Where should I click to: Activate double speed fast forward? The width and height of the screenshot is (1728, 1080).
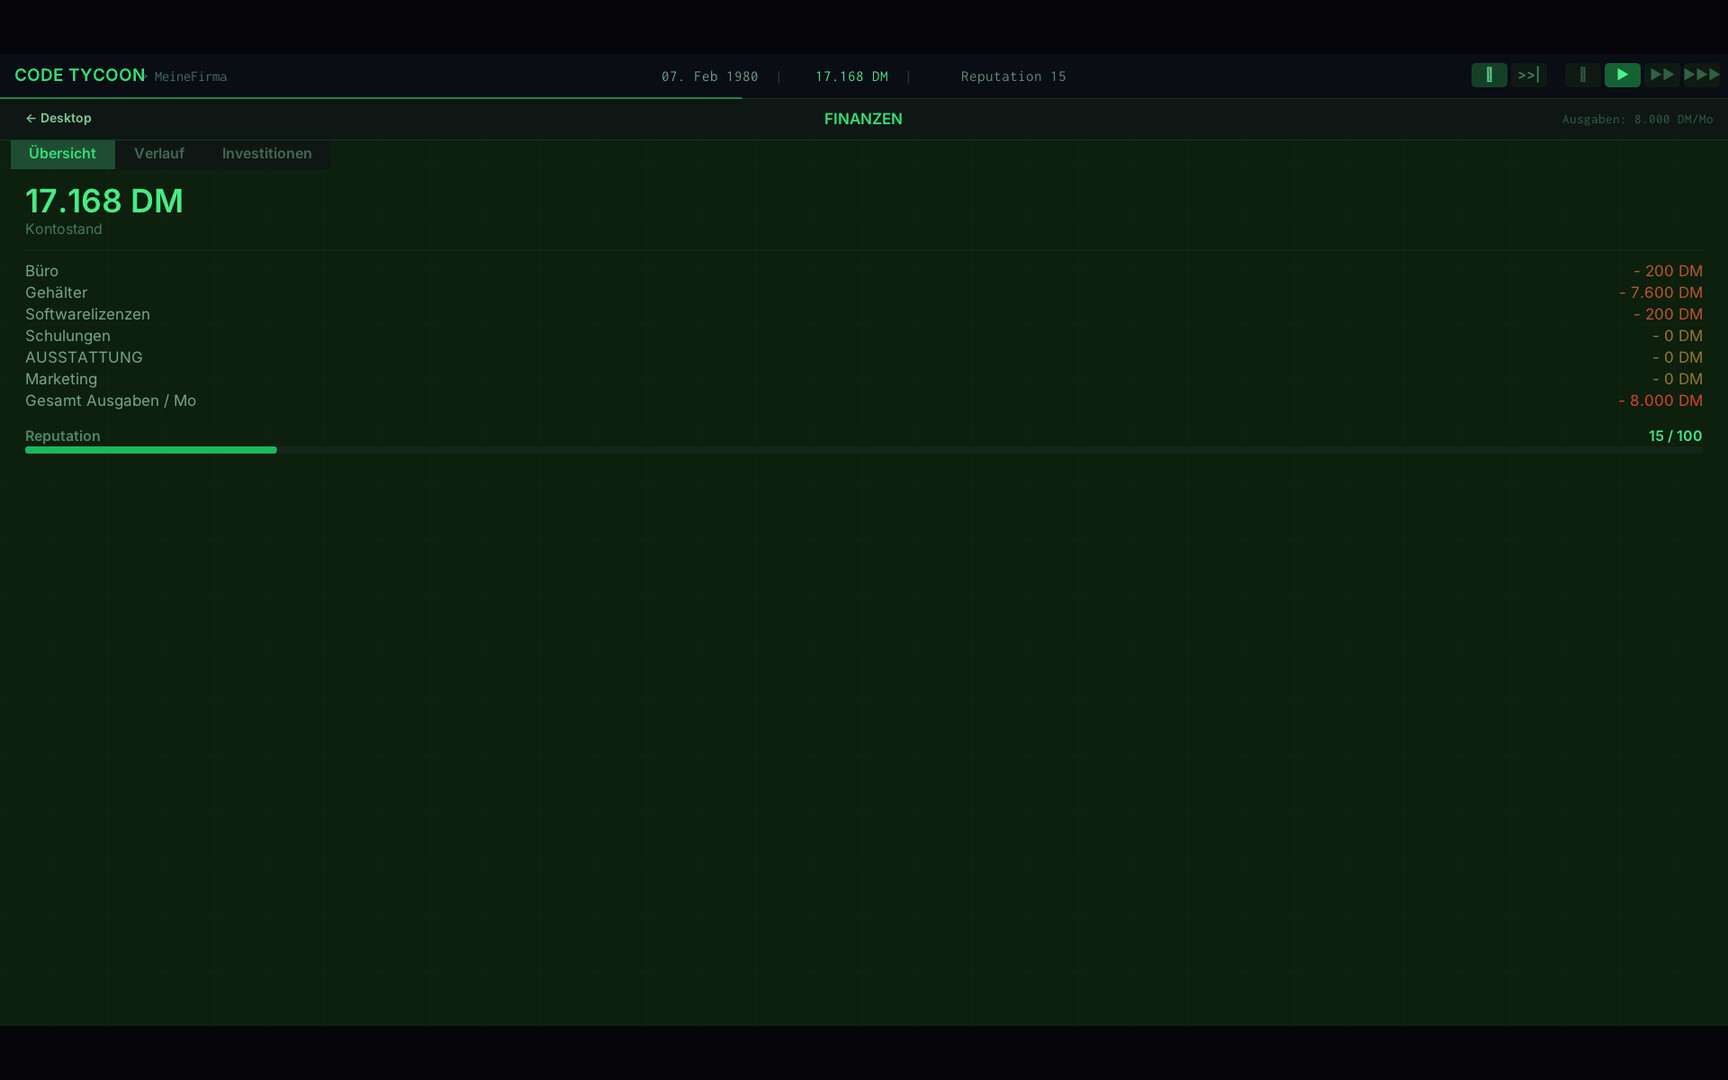tap(1662, 75)
